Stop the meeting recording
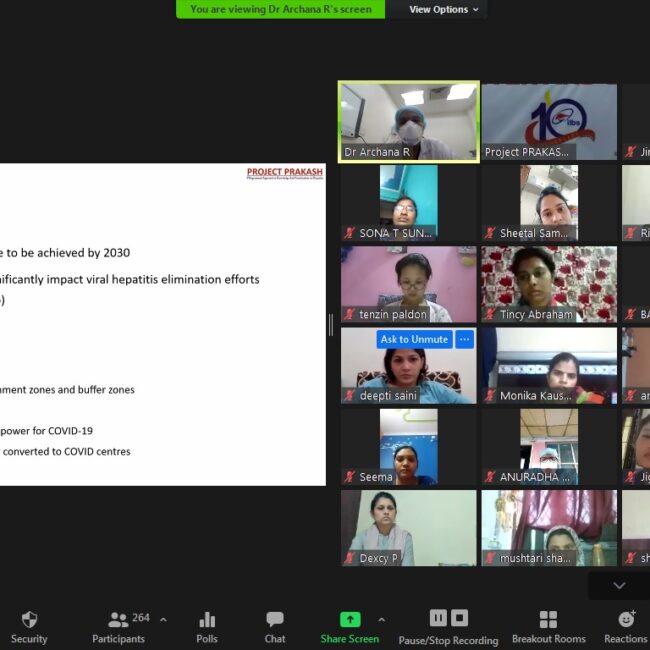 point(459,618)
